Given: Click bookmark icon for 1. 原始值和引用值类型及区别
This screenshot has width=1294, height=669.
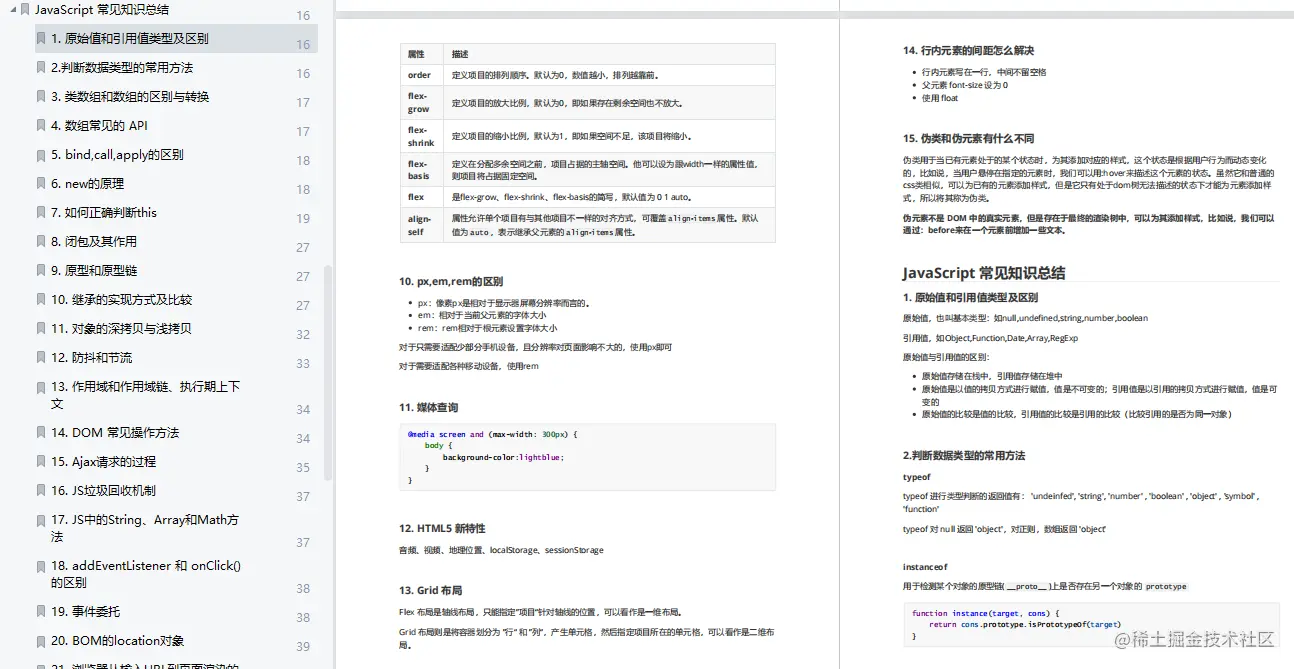Looking at the screenshot, I should [x=41, y=38].
